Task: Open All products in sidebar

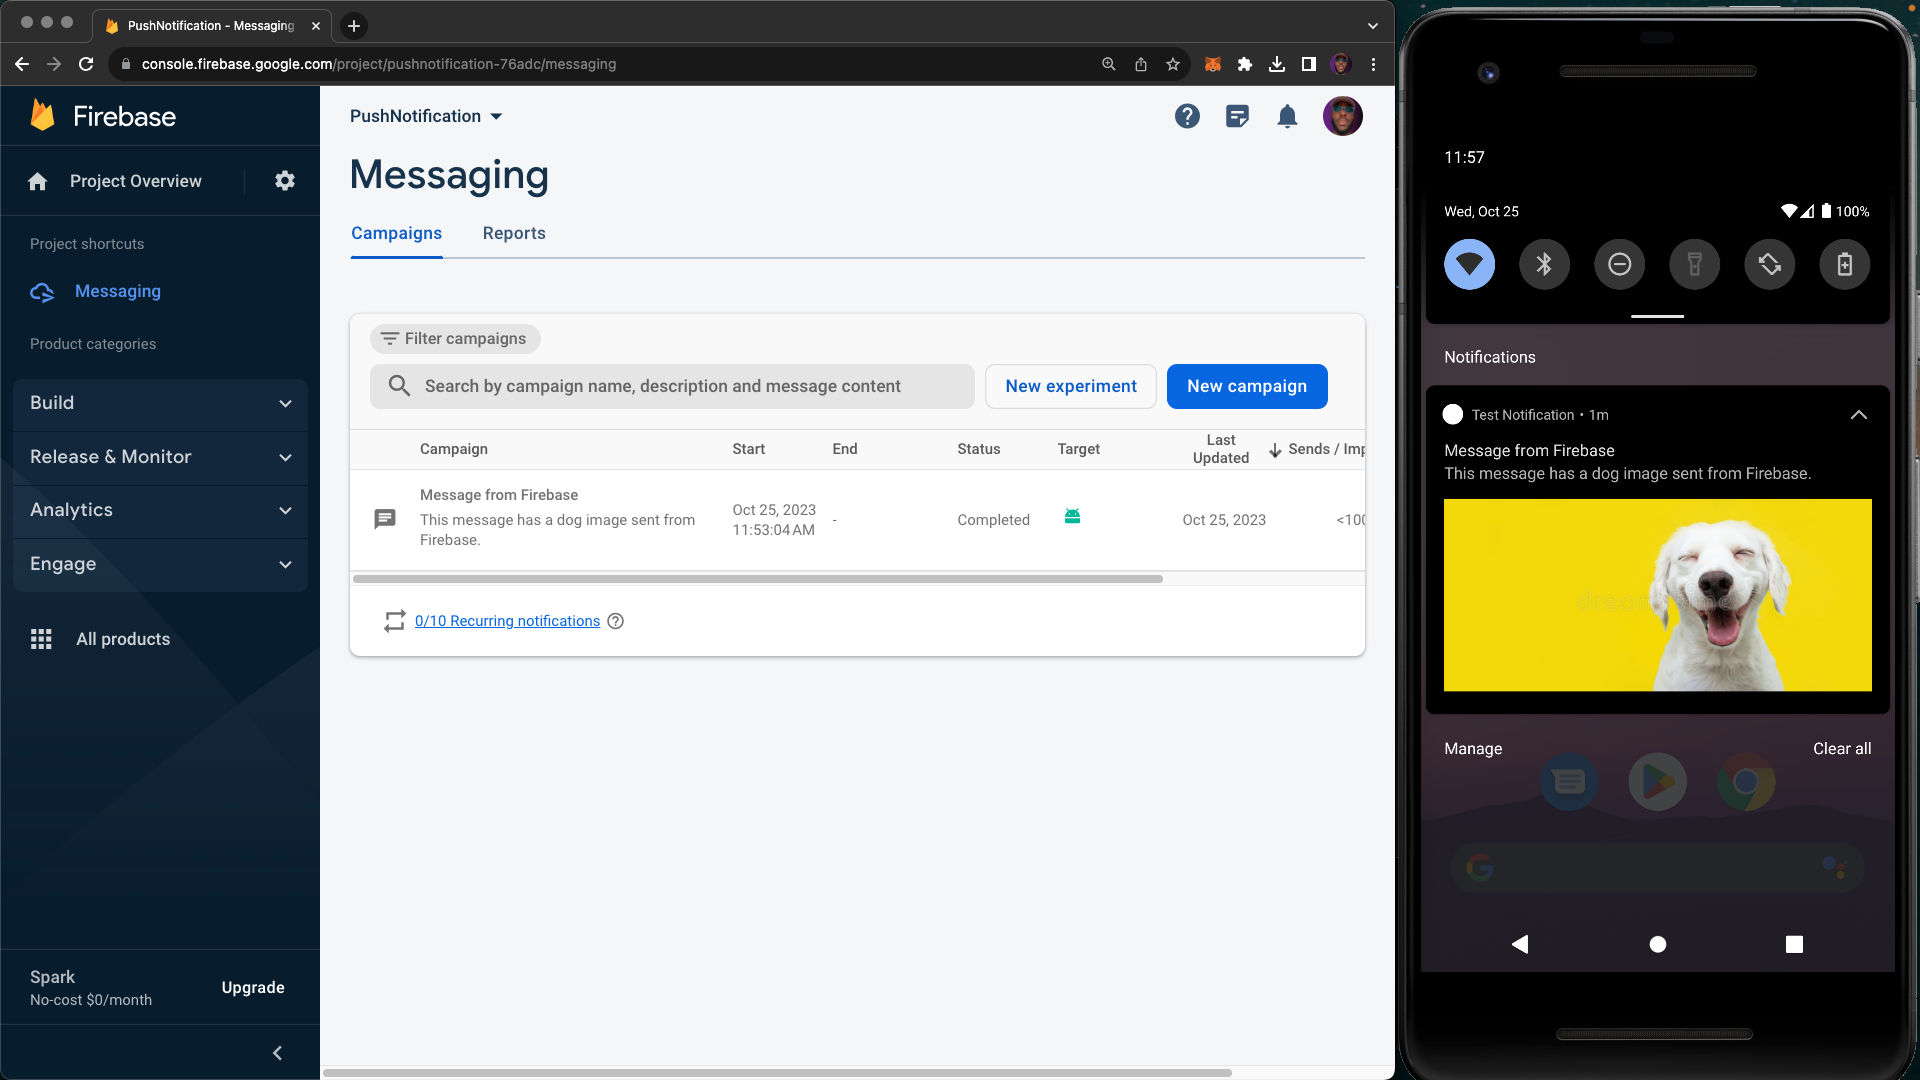Action: [x=123, y=639]
